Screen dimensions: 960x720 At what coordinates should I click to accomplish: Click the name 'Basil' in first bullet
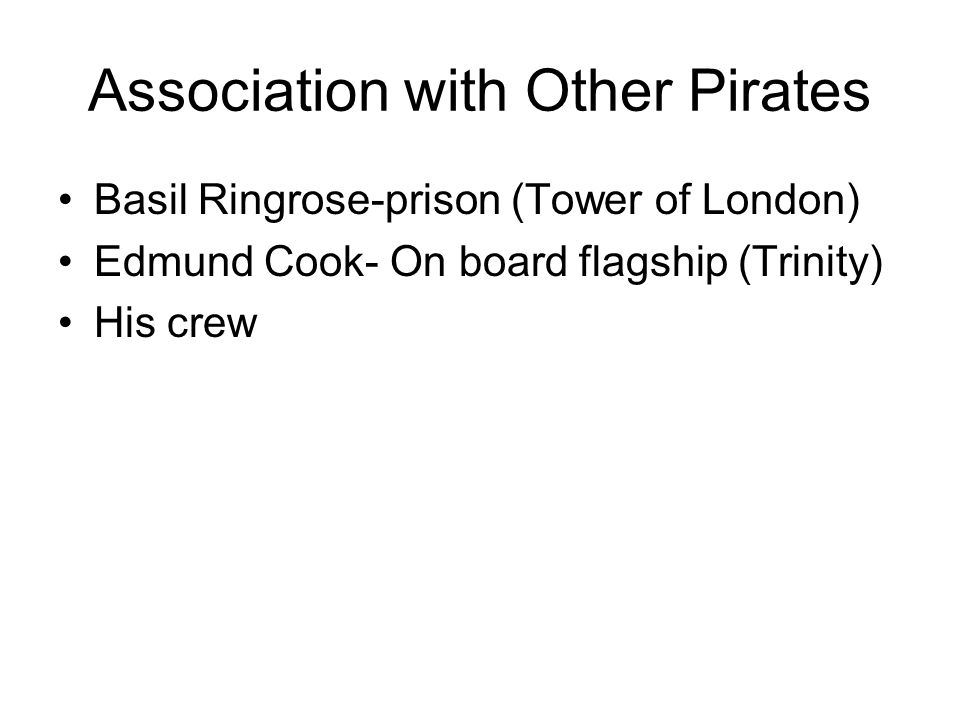click(x=140, y=200)
